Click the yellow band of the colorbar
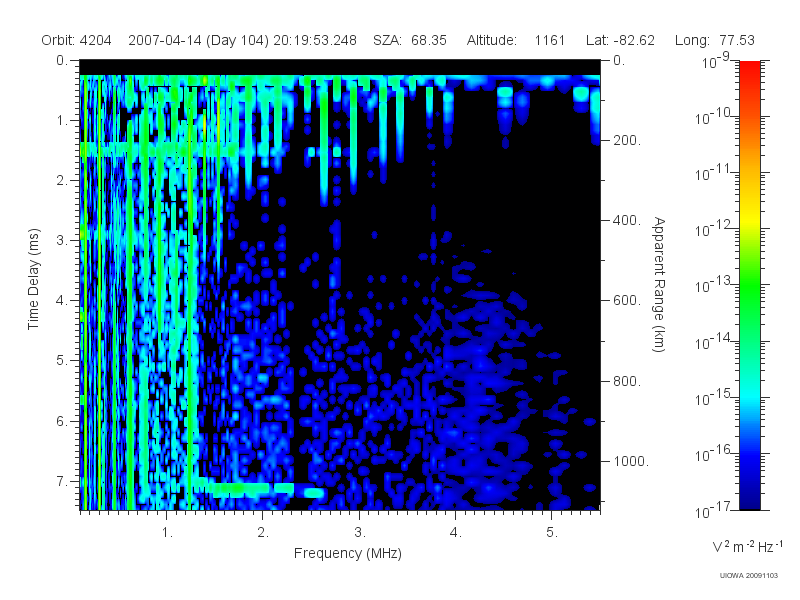 click(749, 217)
